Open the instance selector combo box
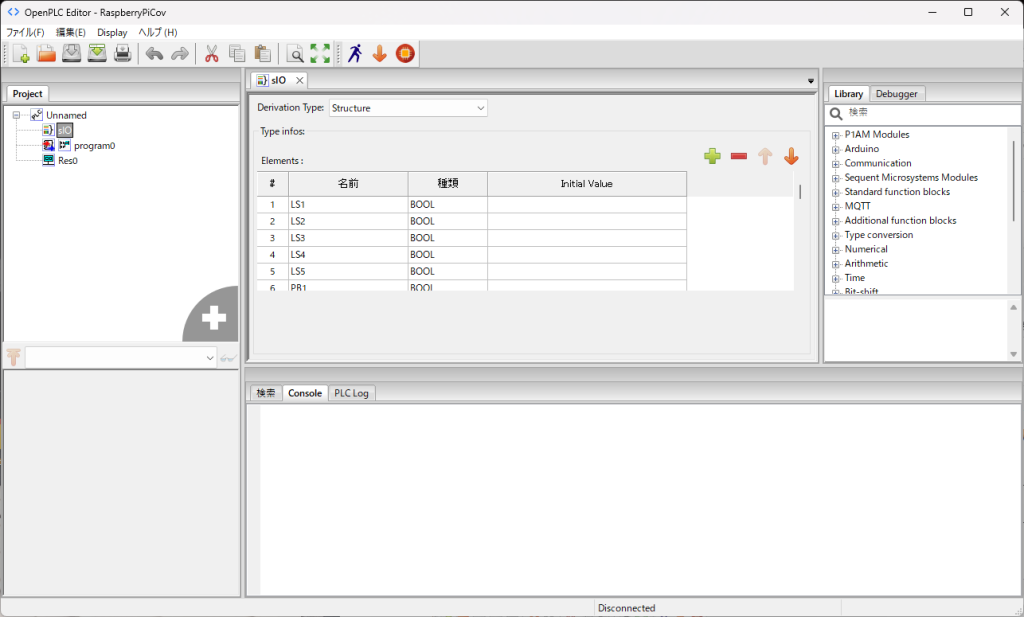This screenshot has width=1024, height=617. (121, 357)
